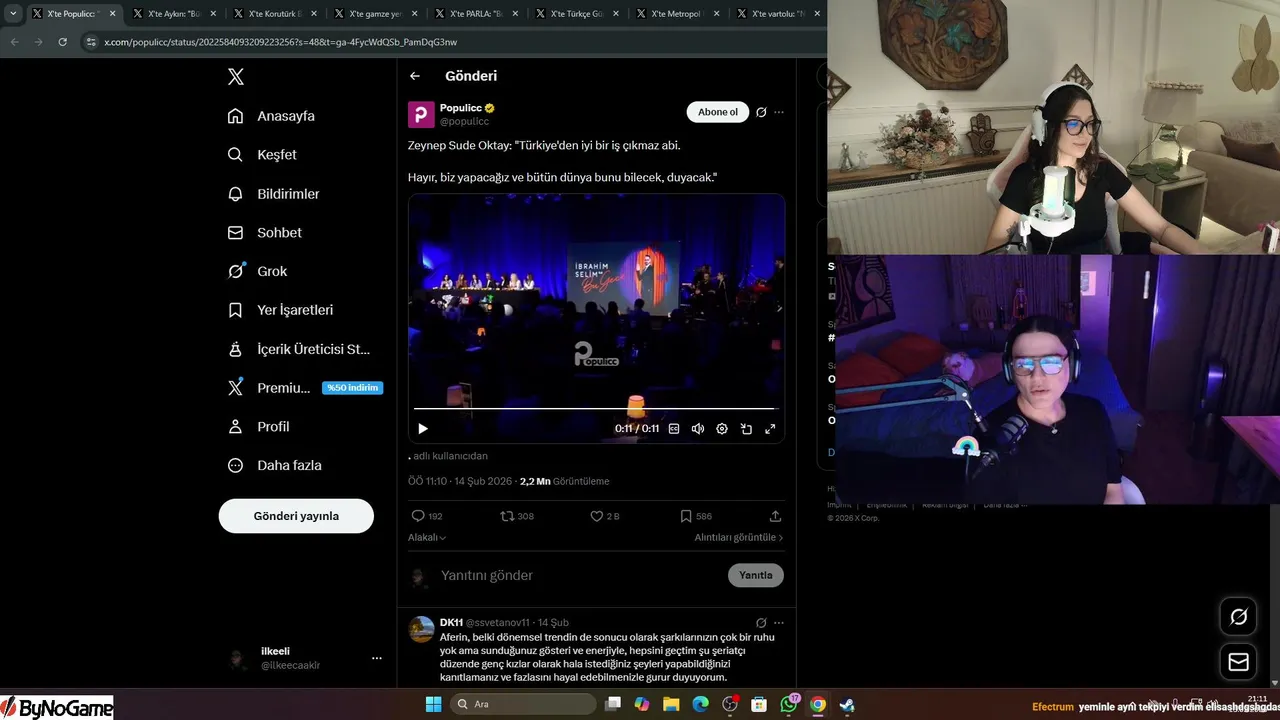Screen dimensions: 1280x720
Task: Switch to X'te Metropol tab
Action: tap(677, 14)
